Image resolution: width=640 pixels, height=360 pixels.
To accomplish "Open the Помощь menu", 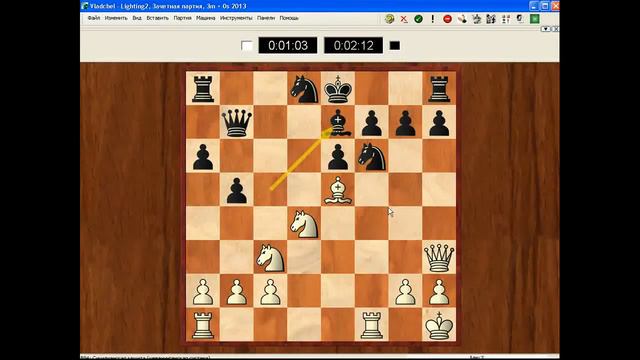I will point(289,18).
